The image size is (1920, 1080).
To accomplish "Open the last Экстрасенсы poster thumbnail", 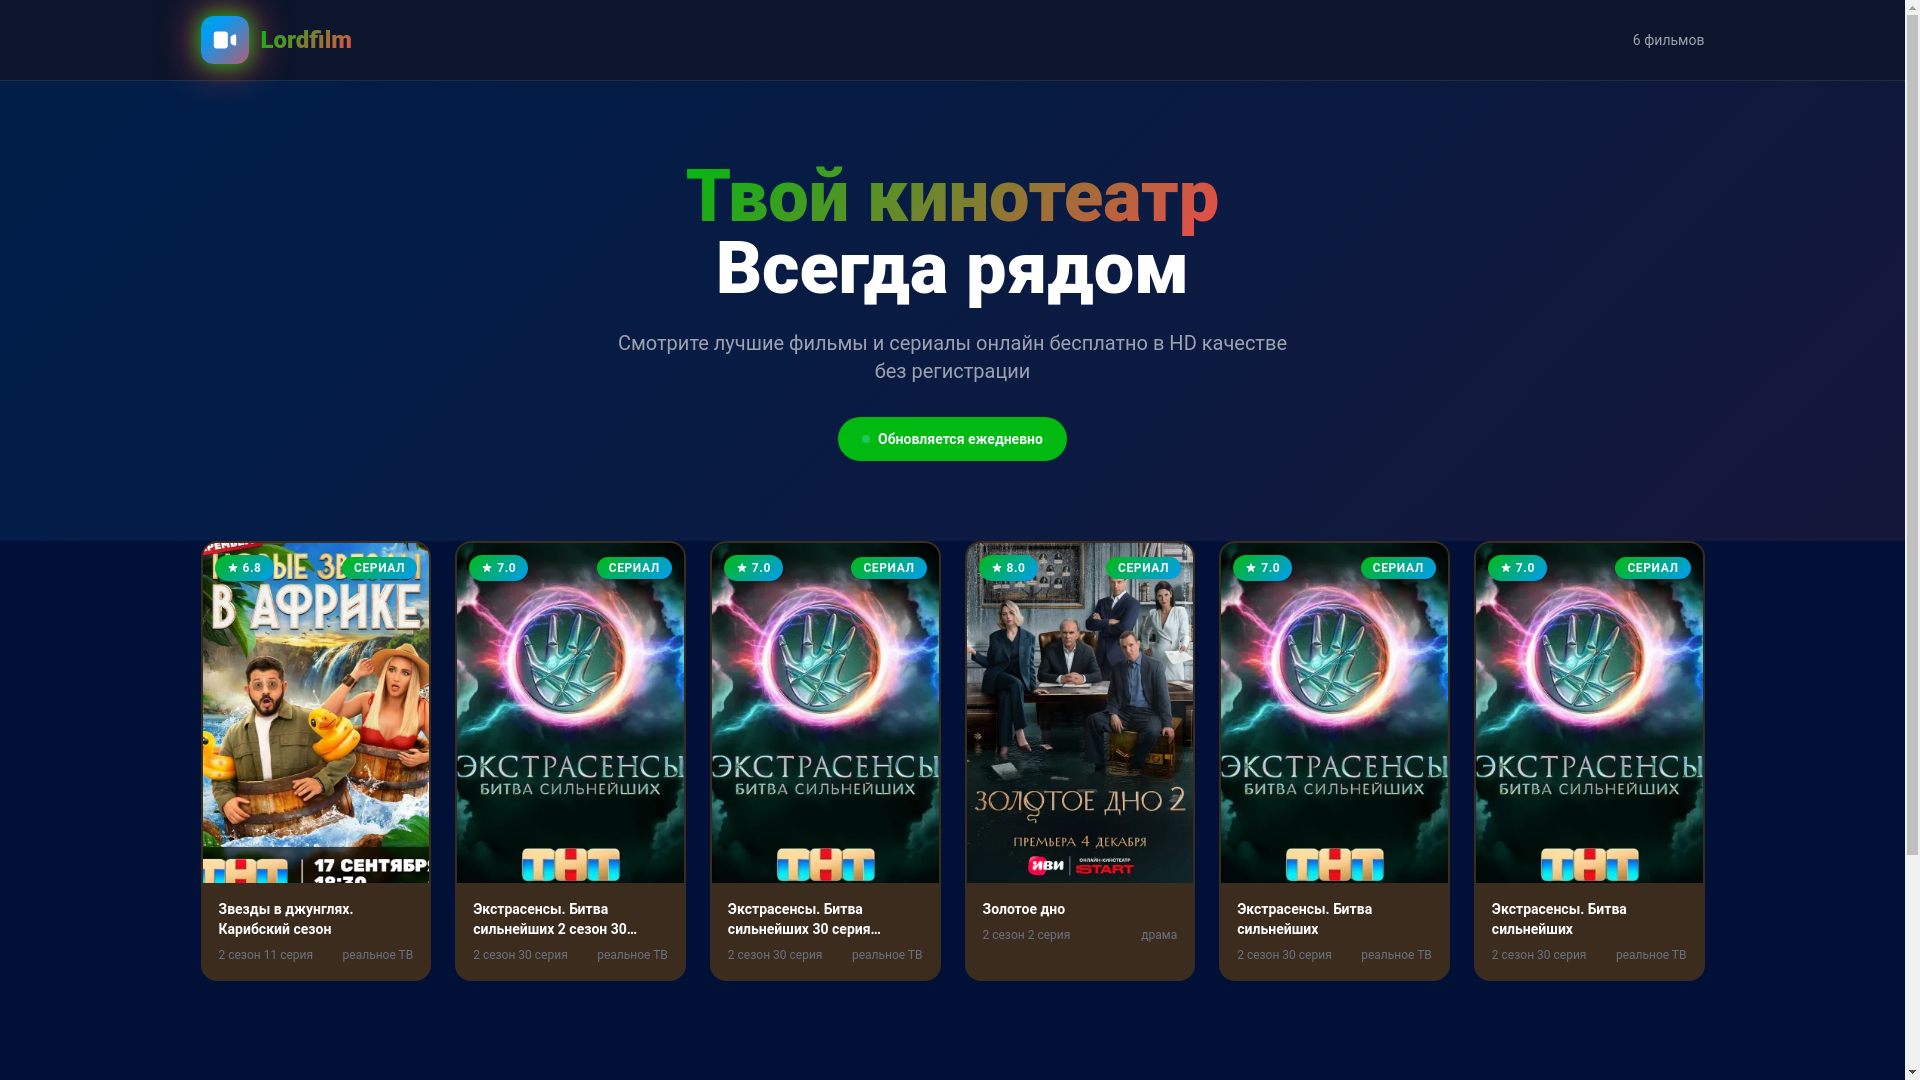I will (1589, 713).
